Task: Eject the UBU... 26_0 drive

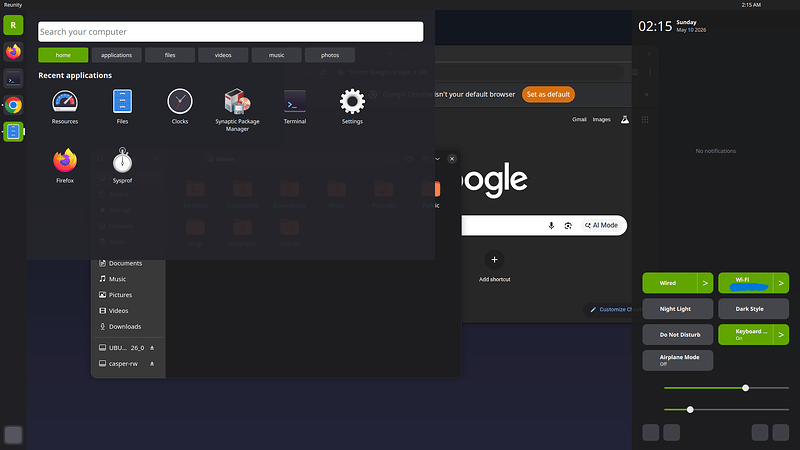Action: coord(152,348)
